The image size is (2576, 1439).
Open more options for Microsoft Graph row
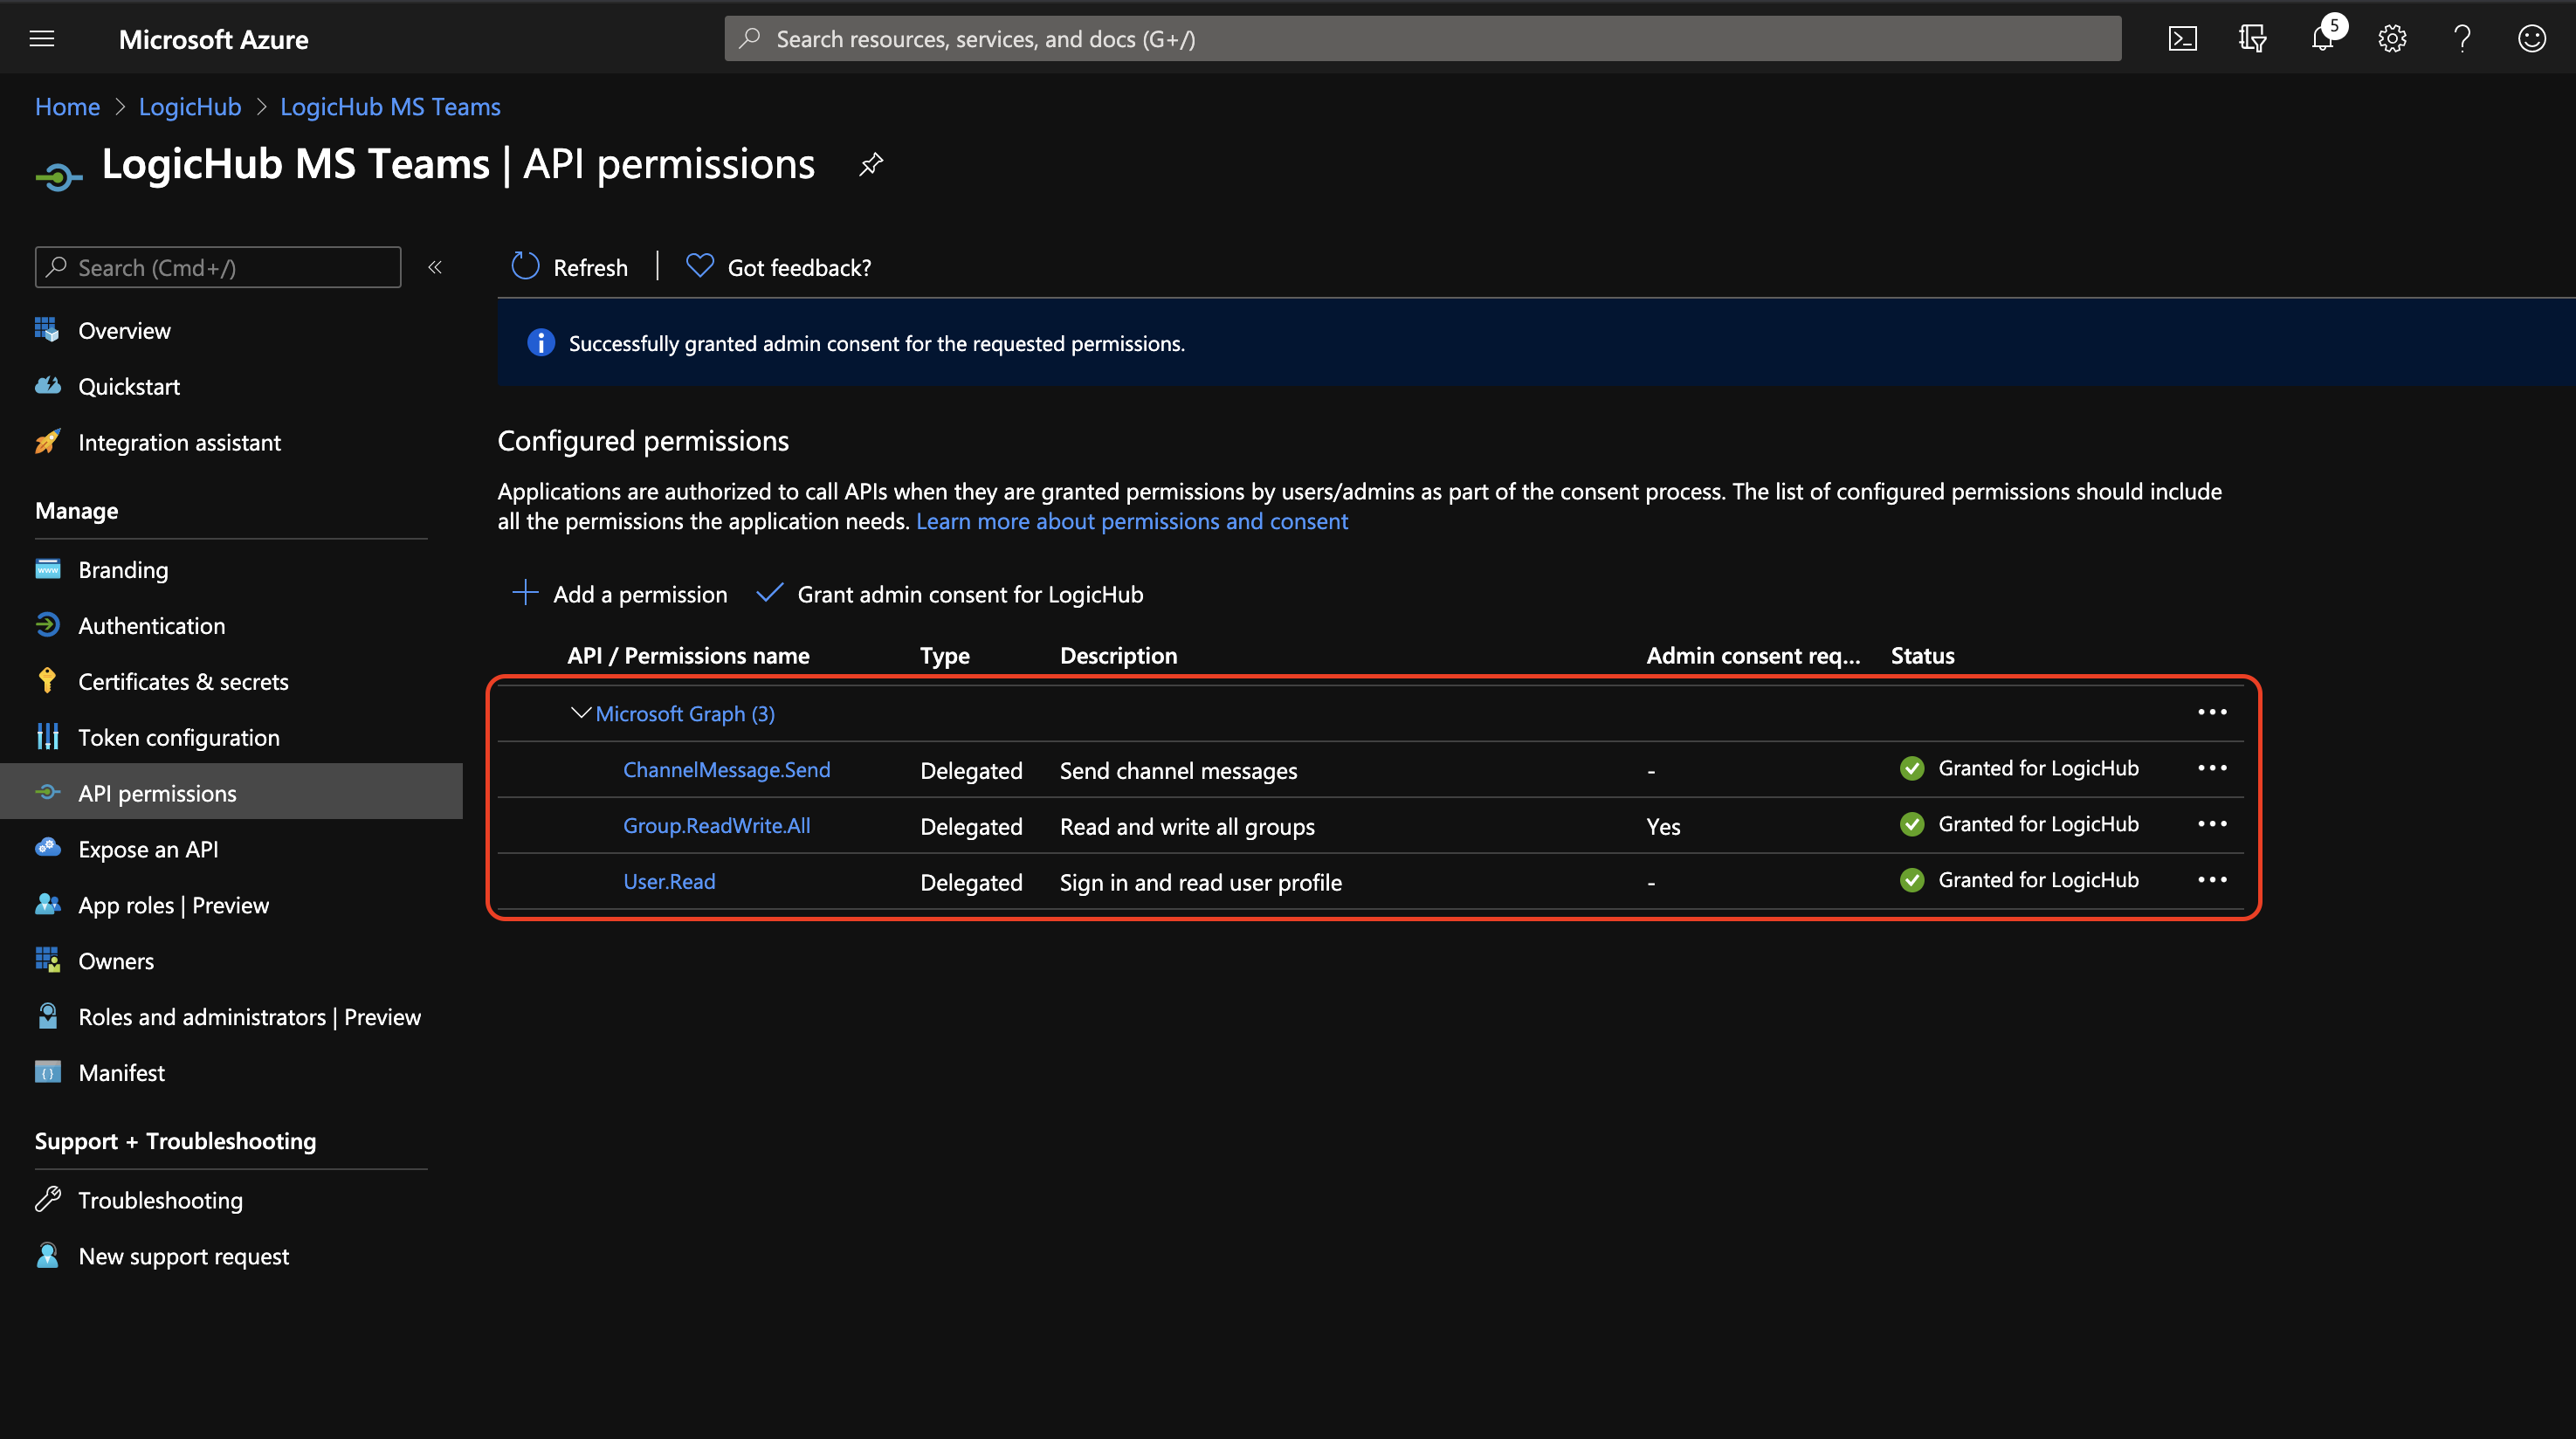click(x=2212, y=712)
